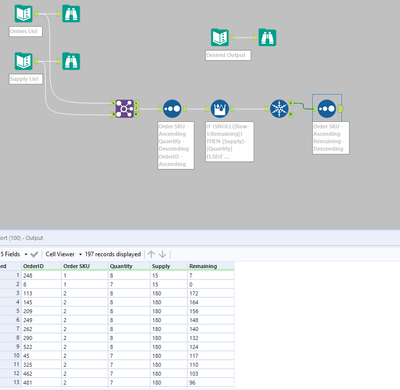Click the checkmark icon next to Fields
Image resolution: width=400 pixels, height=390 pixels.
tap(34, 254)
